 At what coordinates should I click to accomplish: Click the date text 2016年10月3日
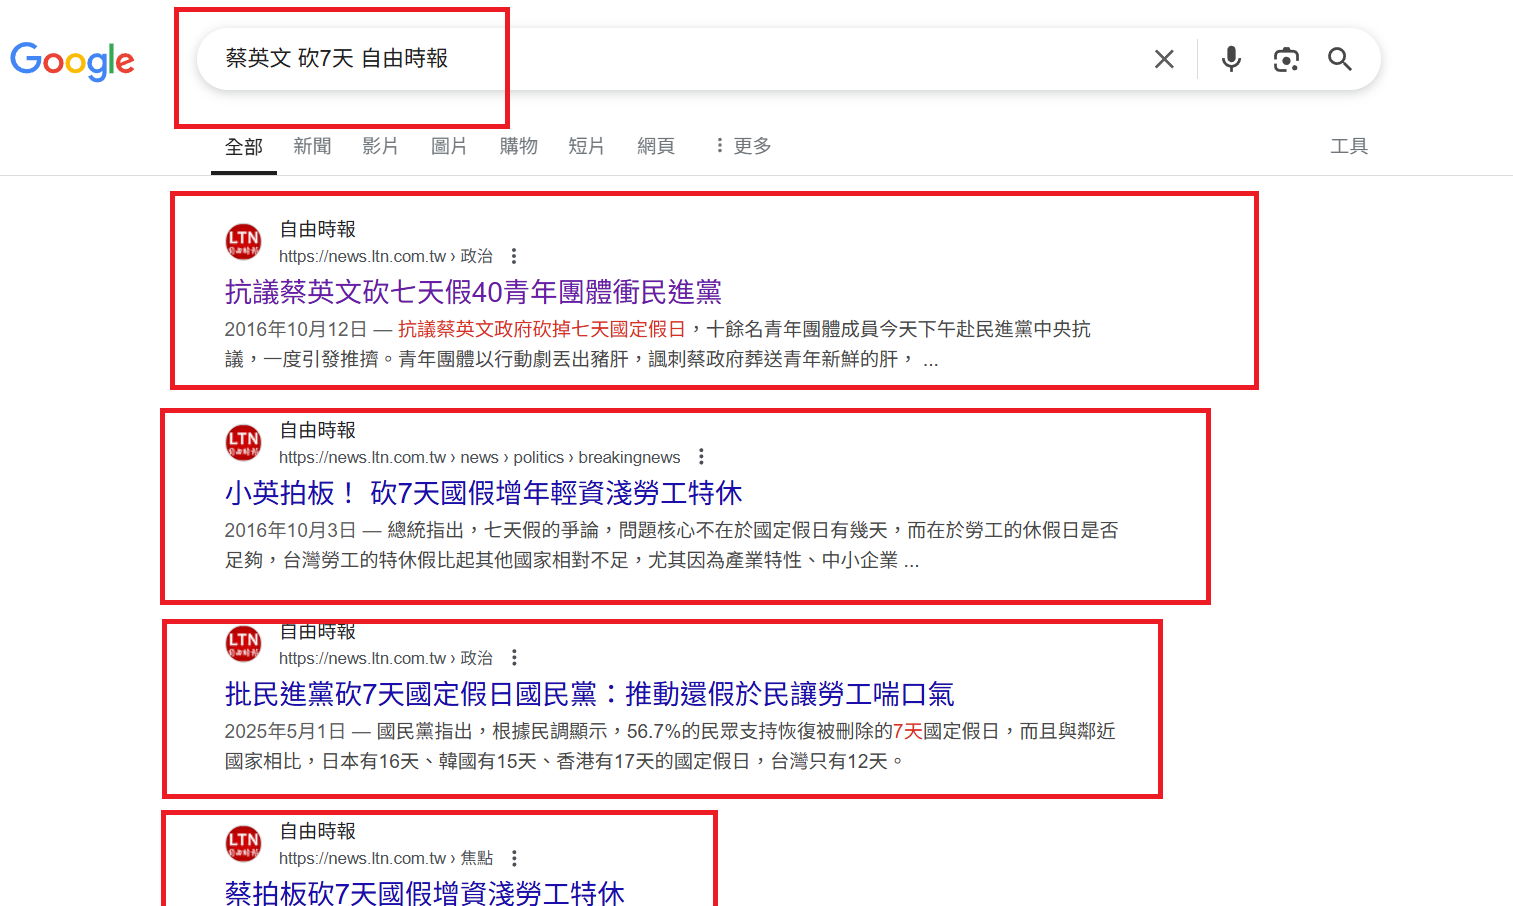point(291,530)
